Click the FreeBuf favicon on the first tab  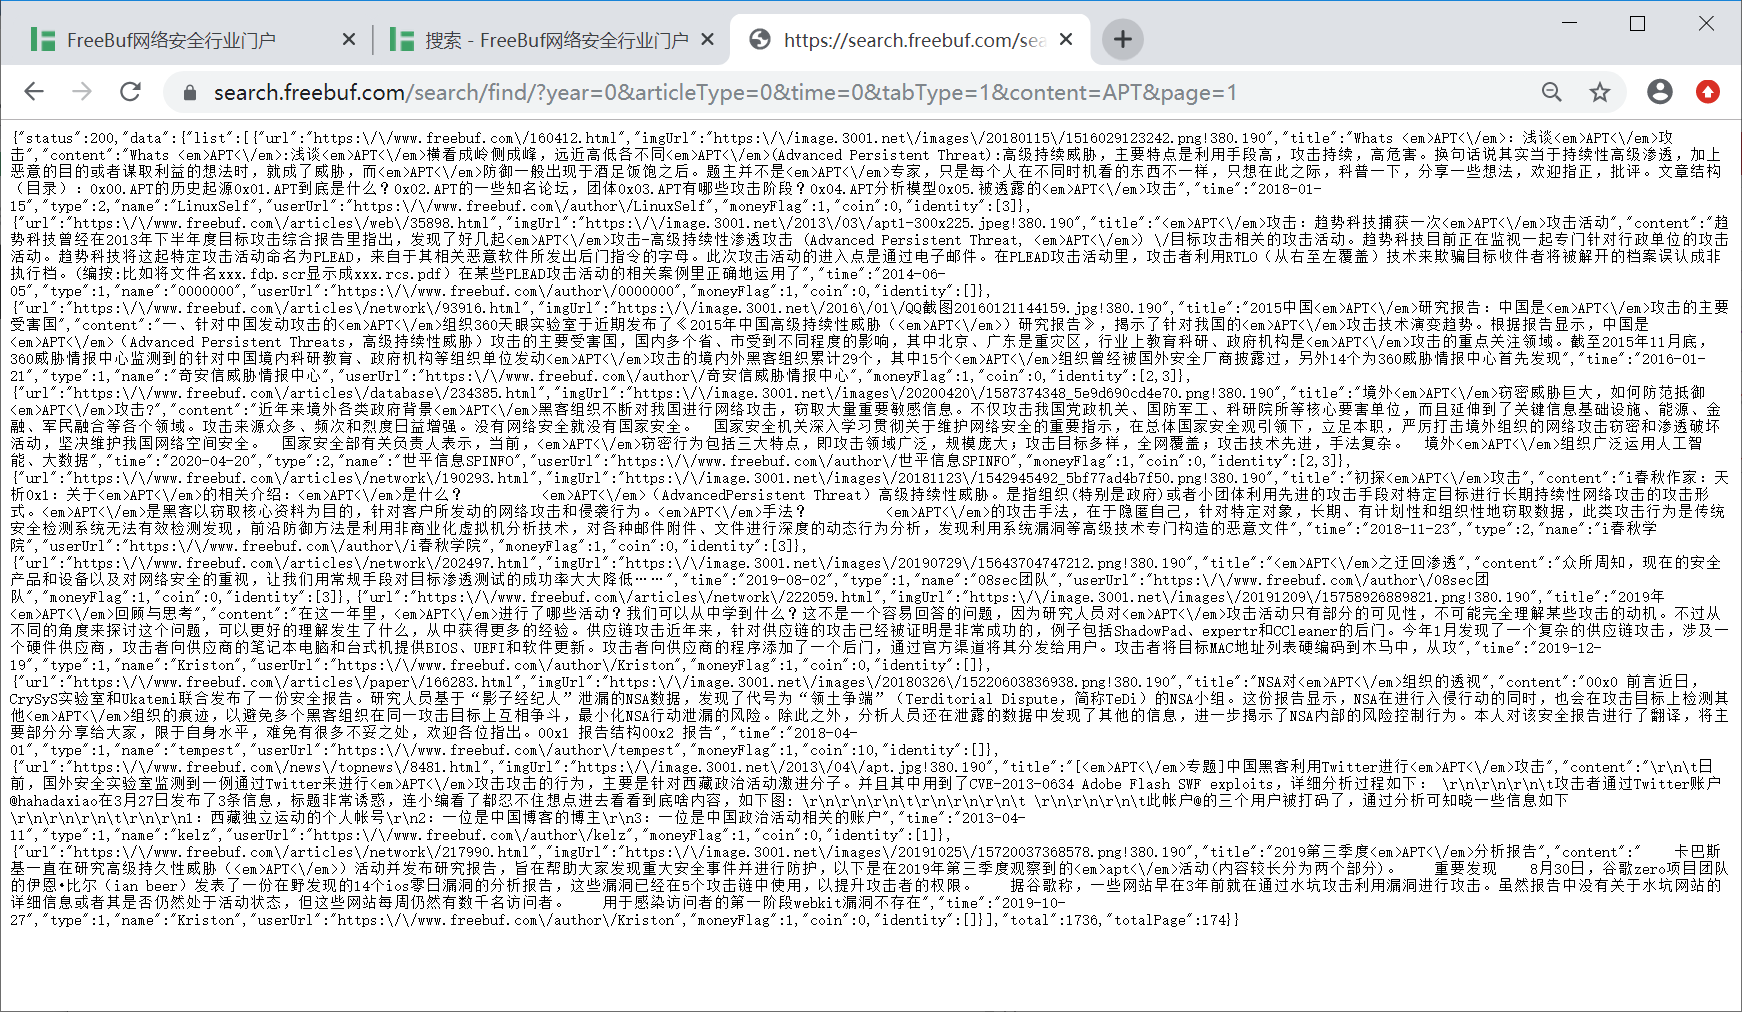pos(43,40)
